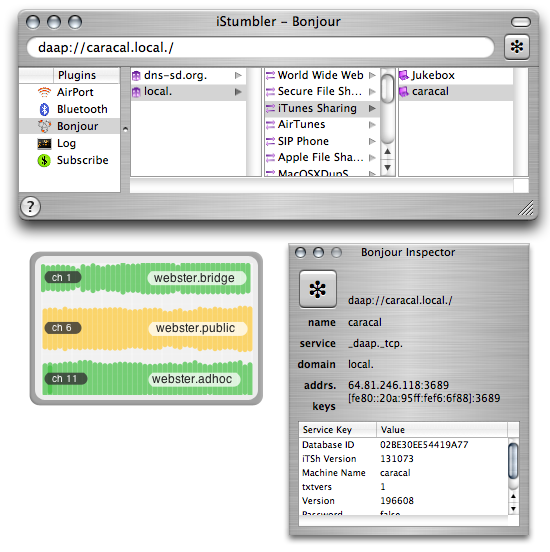Expand the local. domain arrow
This screenshot has height=552, width=550.
tap(238, 92)
